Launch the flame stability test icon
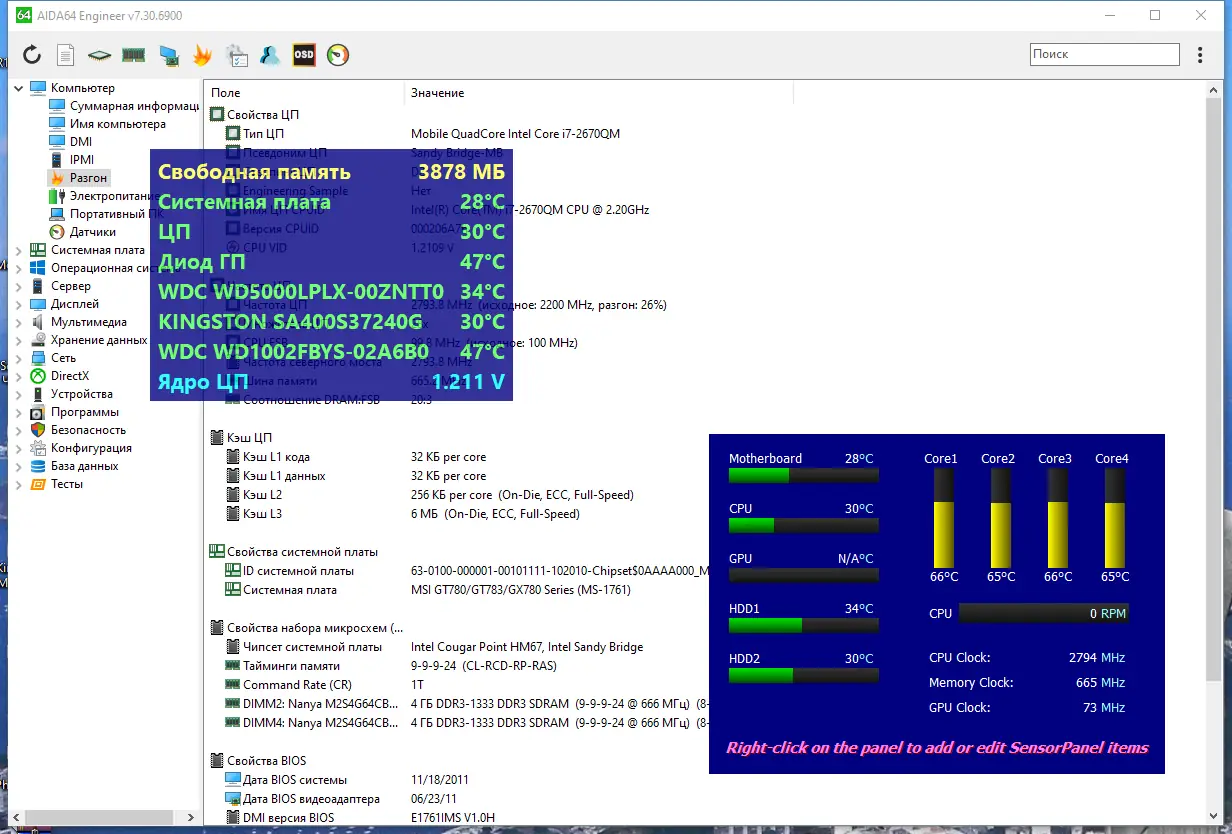Image resolution: width=1232 pixels, height=834 pixels. tap(203, 55)
